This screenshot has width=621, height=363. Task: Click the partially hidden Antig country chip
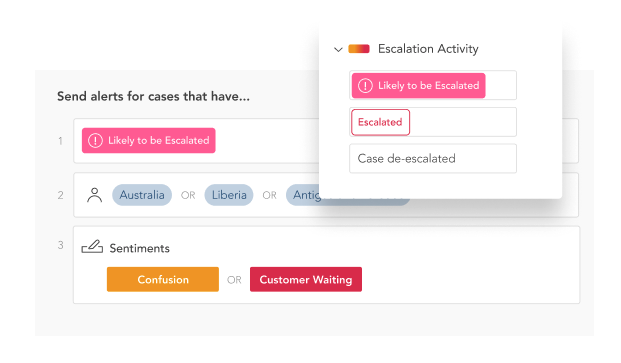coord(303,195)
